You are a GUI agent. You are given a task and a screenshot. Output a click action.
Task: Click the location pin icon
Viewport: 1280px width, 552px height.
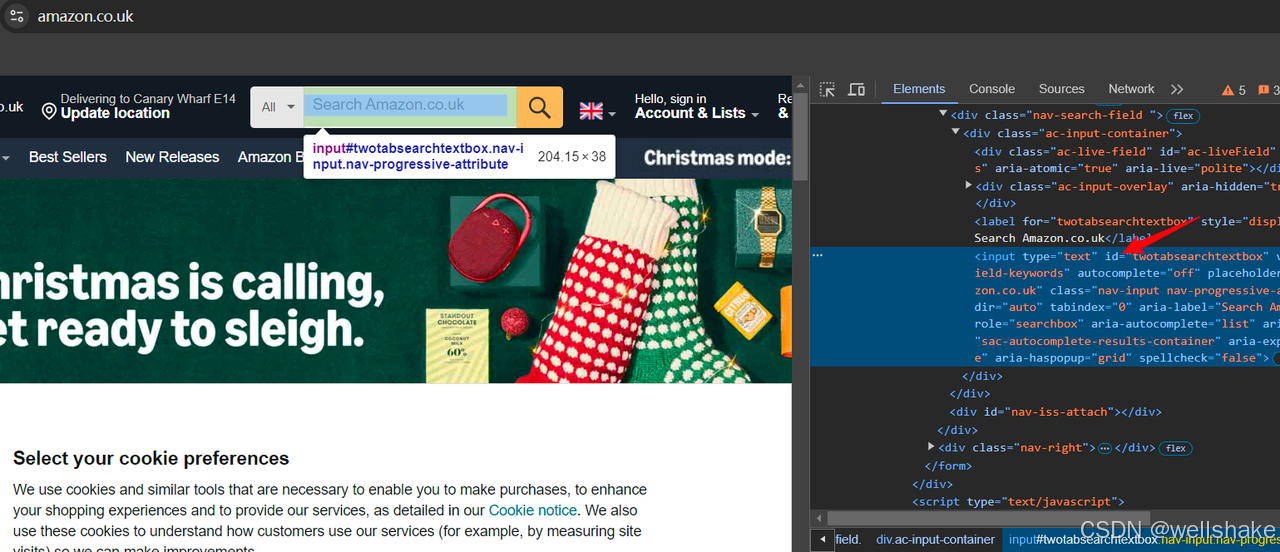(x=49, y=110)
